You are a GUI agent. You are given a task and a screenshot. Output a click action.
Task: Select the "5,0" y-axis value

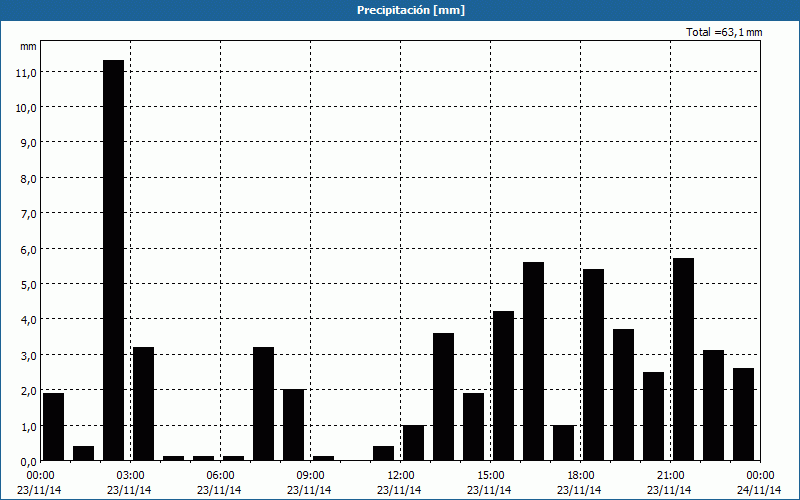pyautogui.click(x=29, y=284)
